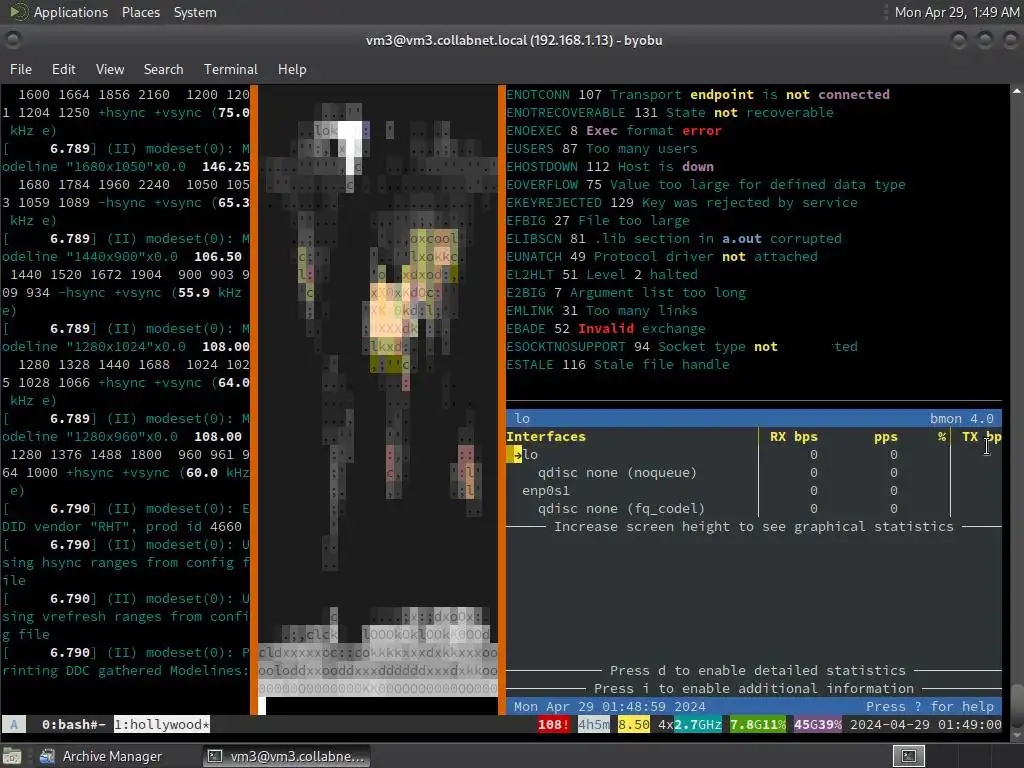This screenshot has height=768, width=1024.
Task: Click 'Press ? for help' in bmon
Action: 929,707
